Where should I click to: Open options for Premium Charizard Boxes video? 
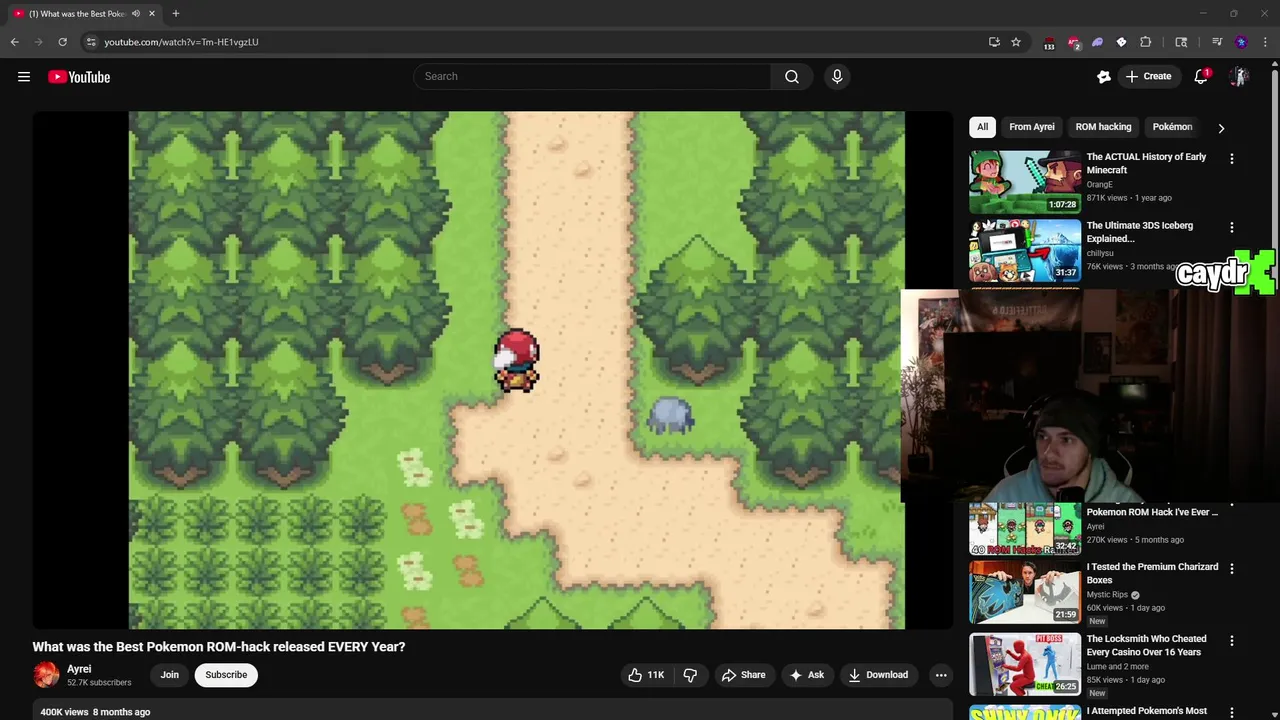point(1232,569)
